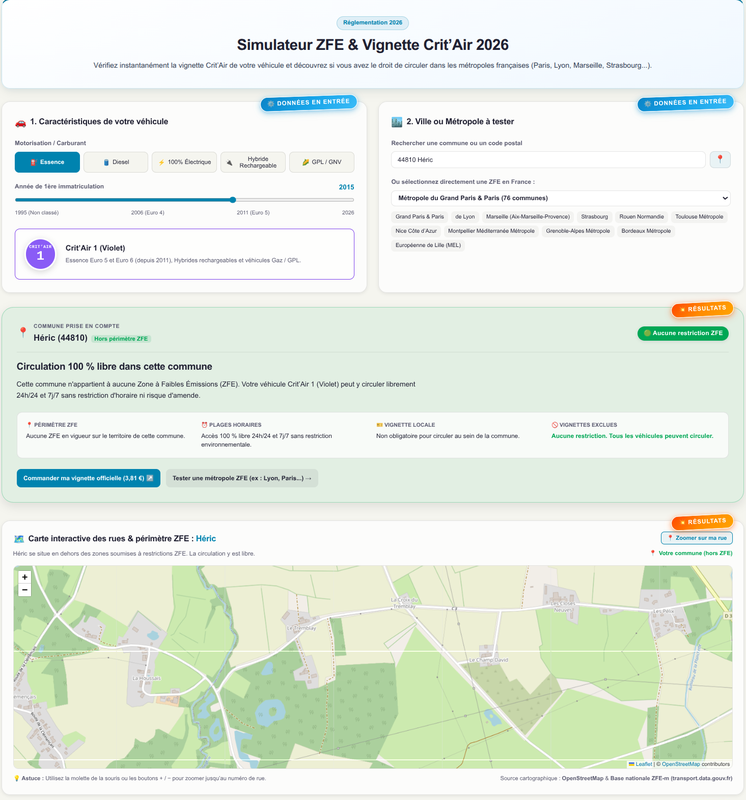
Task: Click the Héric link in map heading
Action: coord(206,538)
